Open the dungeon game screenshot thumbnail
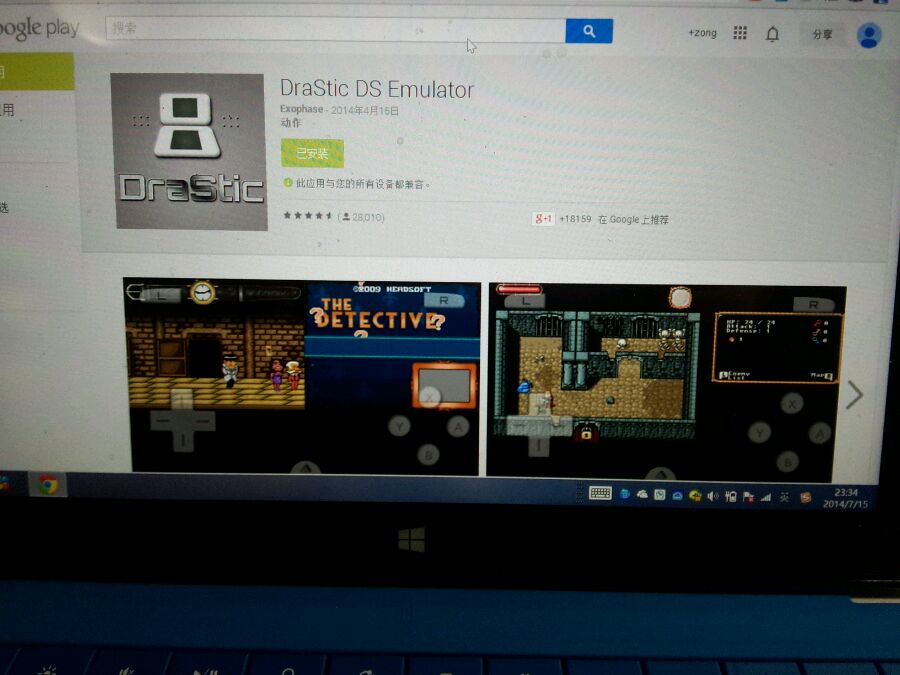This screenshot has height=675, width=900. [666, 382]
